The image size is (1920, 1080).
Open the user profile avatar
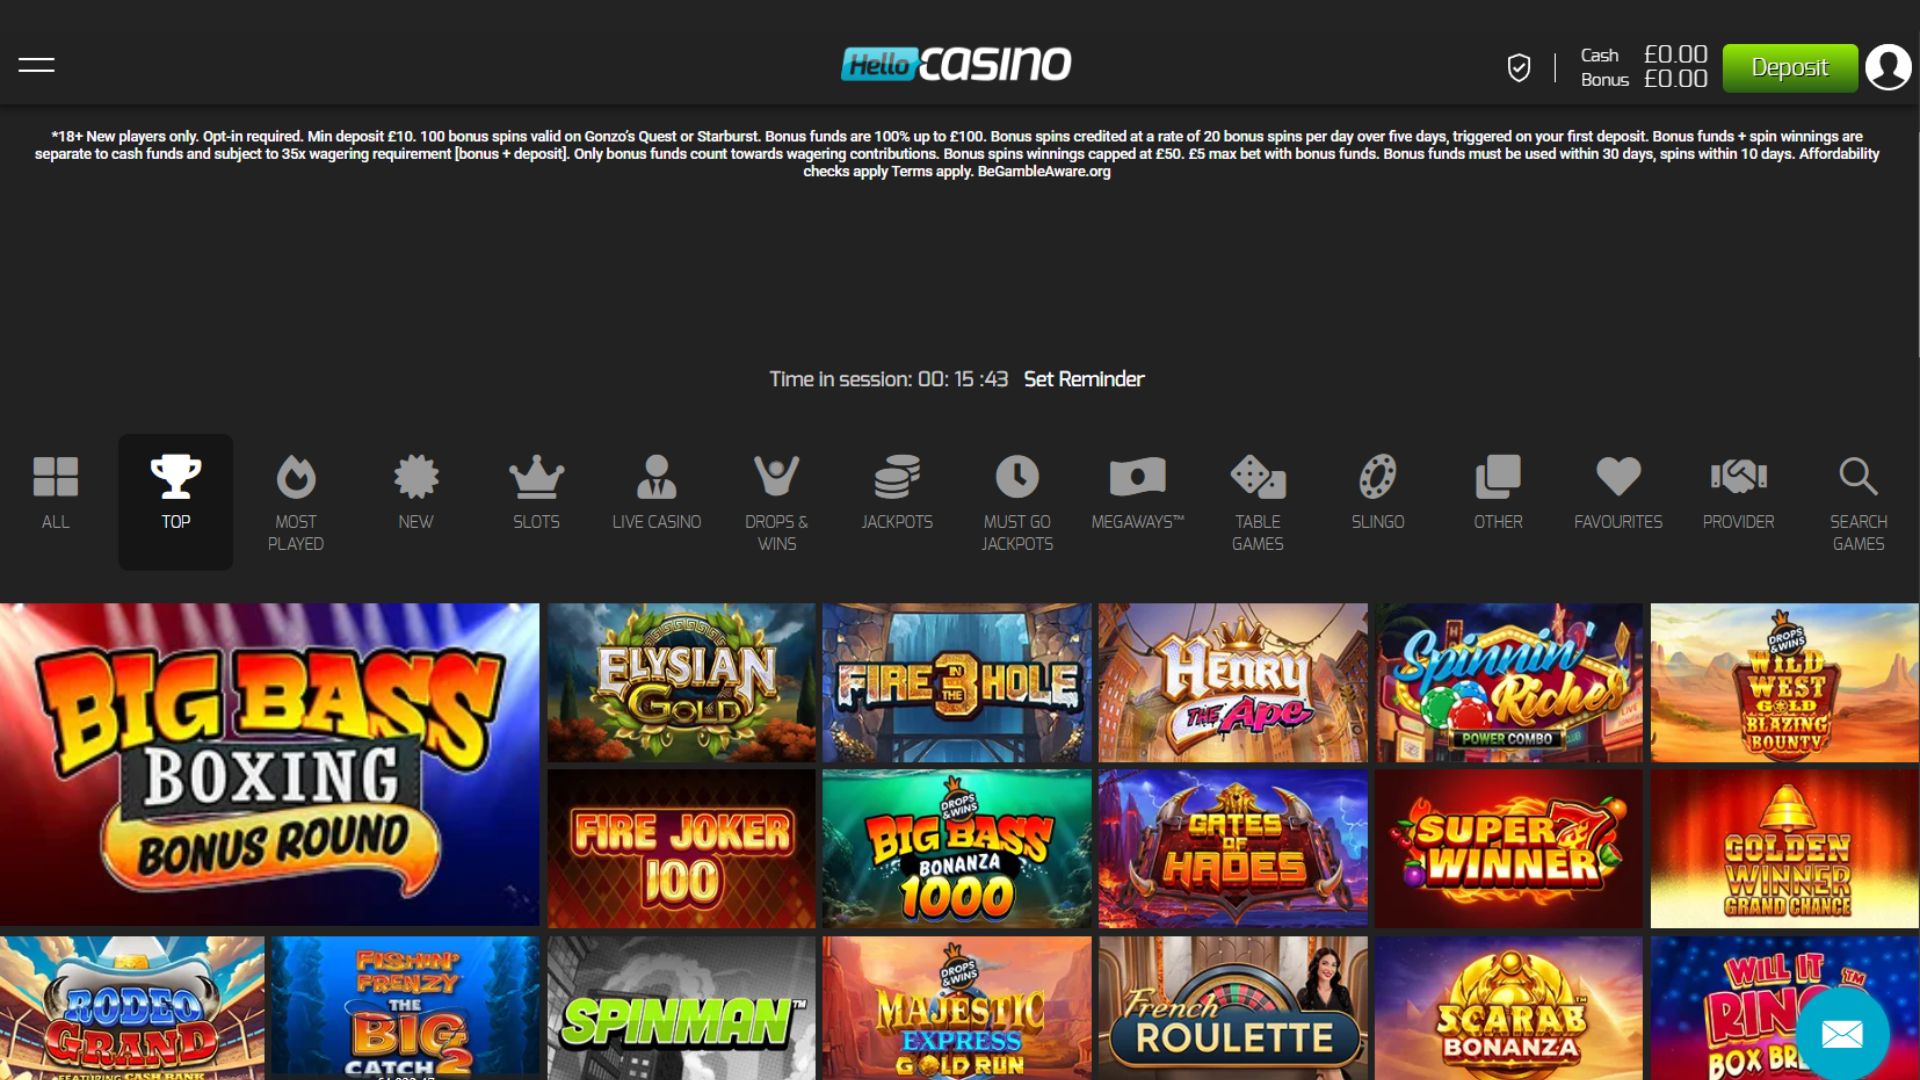pyautogui.click(x=1888, y=67)
